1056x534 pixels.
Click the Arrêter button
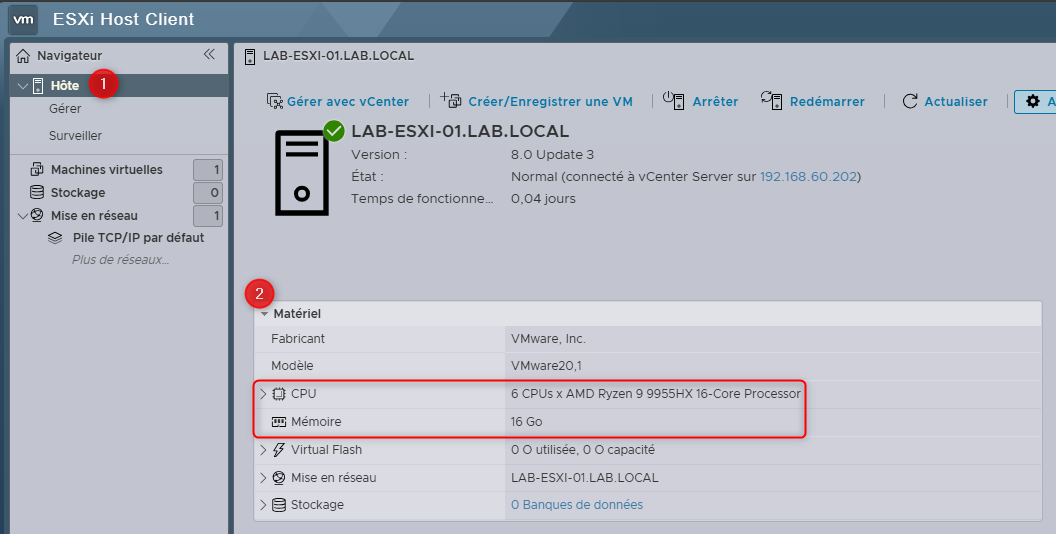(x=701, y=101)
